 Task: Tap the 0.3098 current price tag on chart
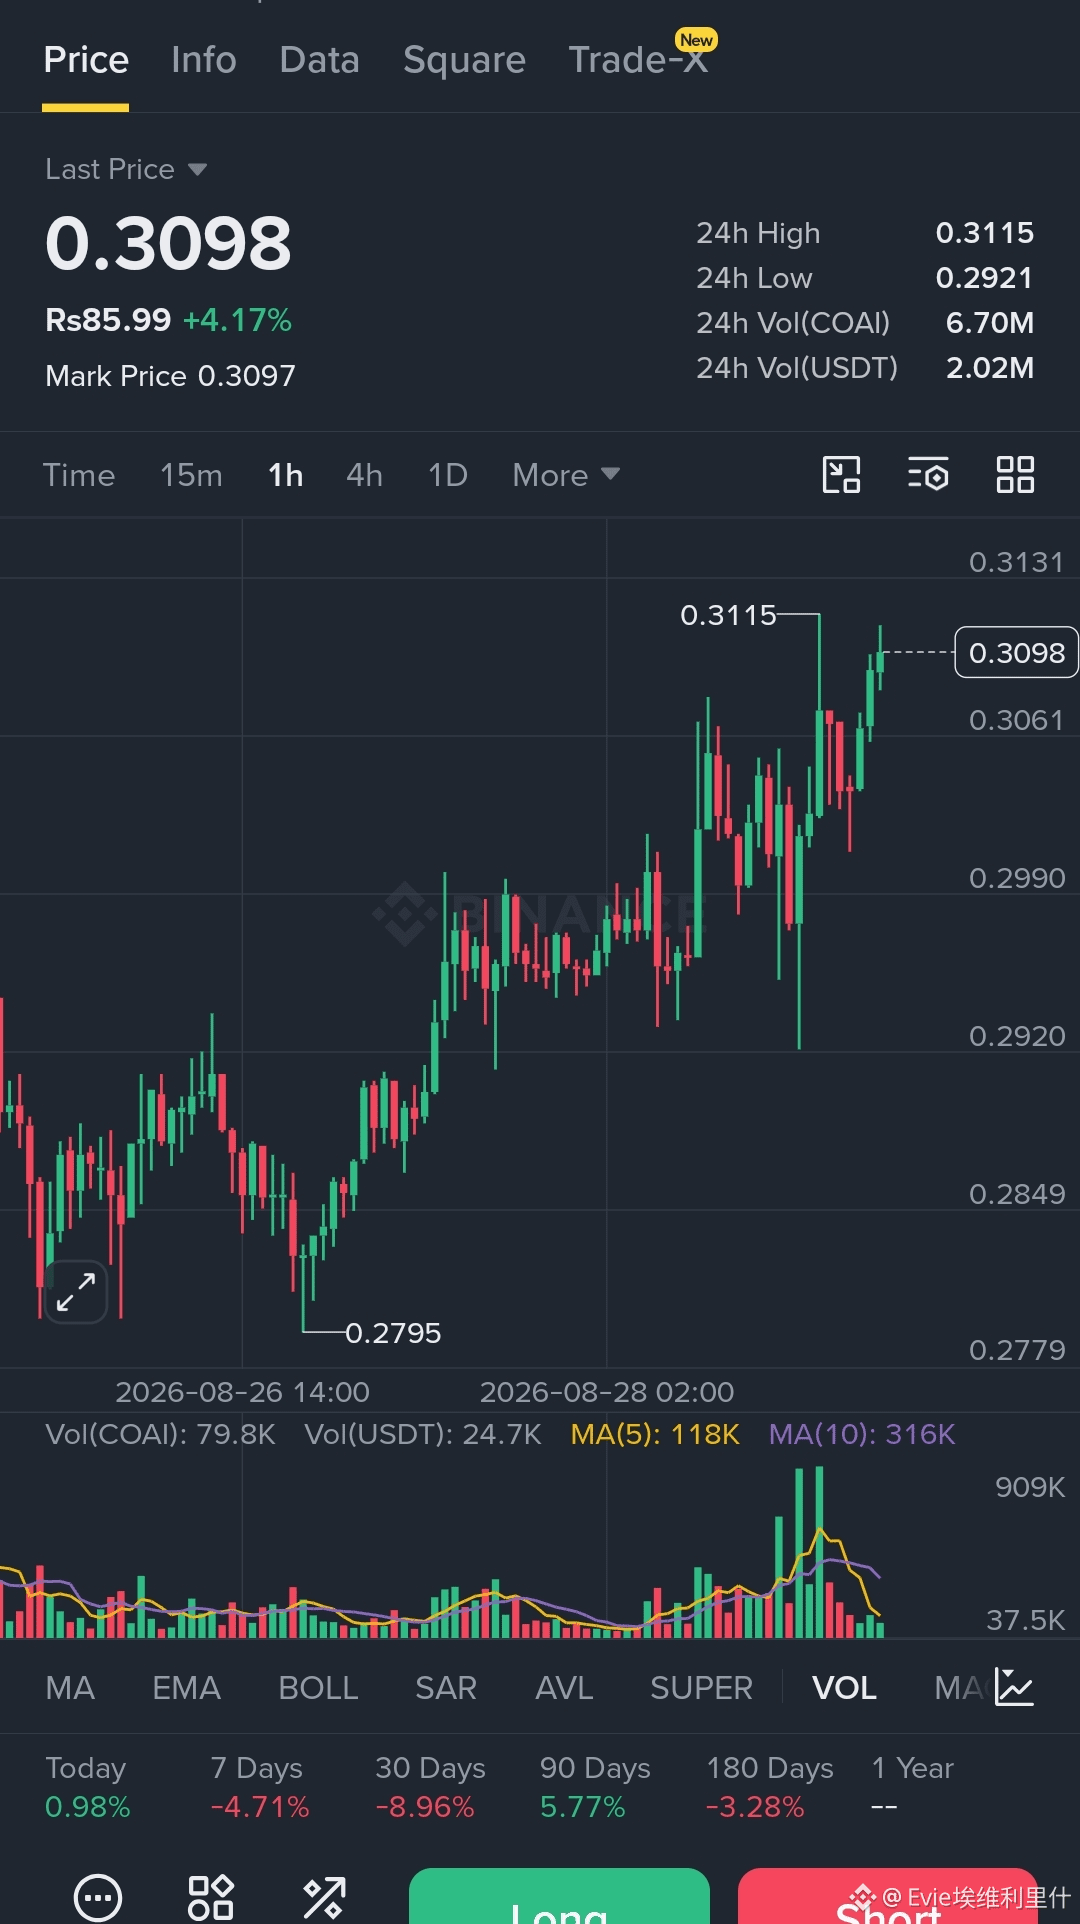(1016, 652)
